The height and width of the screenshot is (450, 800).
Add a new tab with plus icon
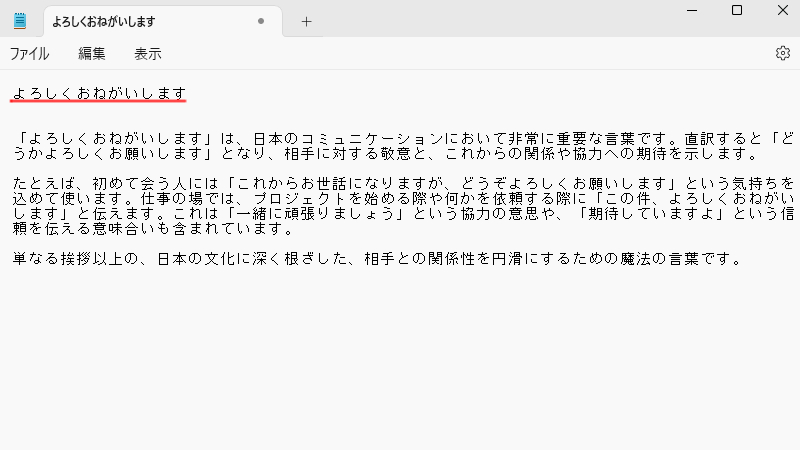point(306,21)
